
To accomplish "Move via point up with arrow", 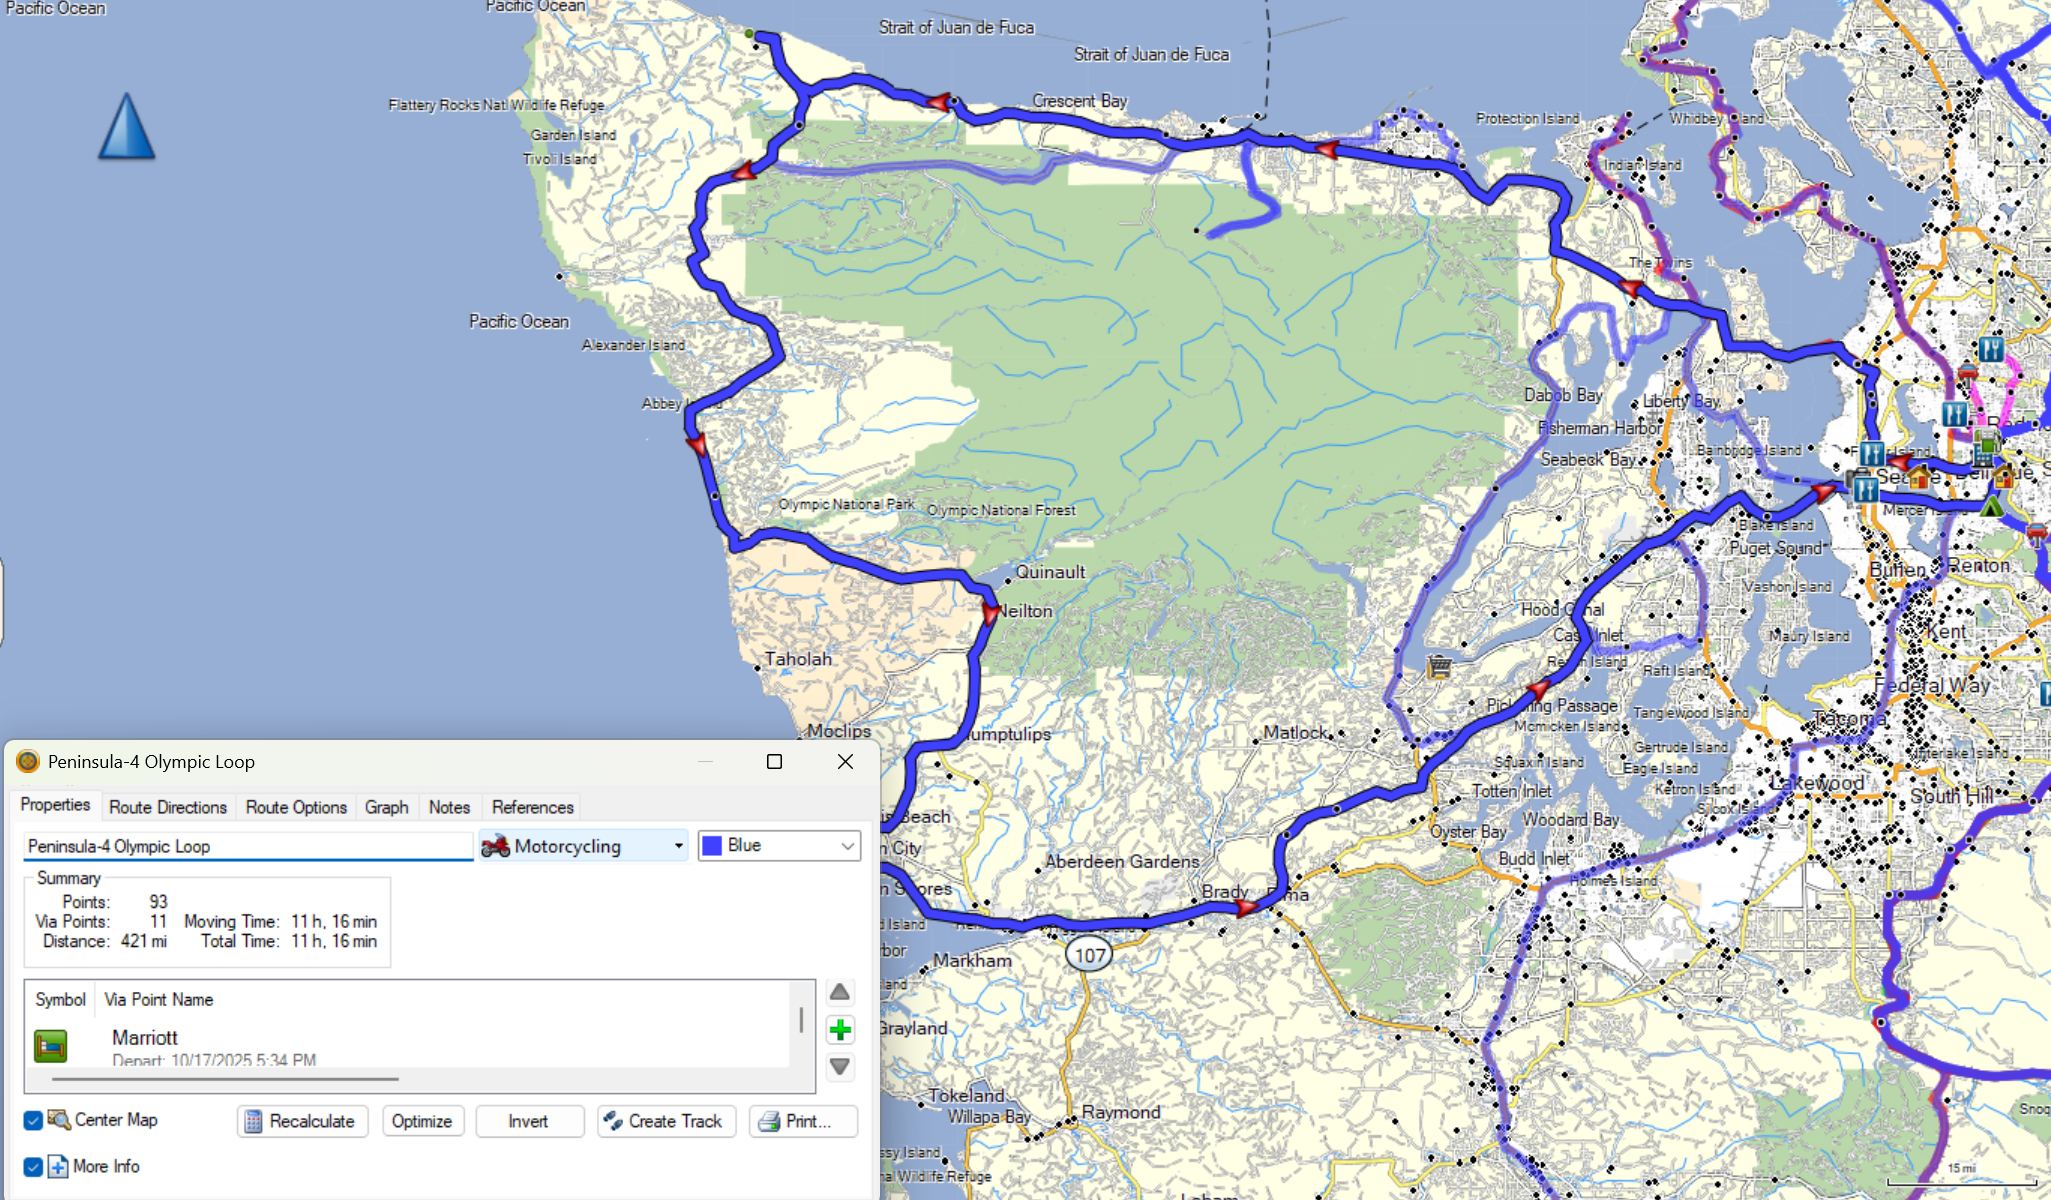I will coord(840,992).
